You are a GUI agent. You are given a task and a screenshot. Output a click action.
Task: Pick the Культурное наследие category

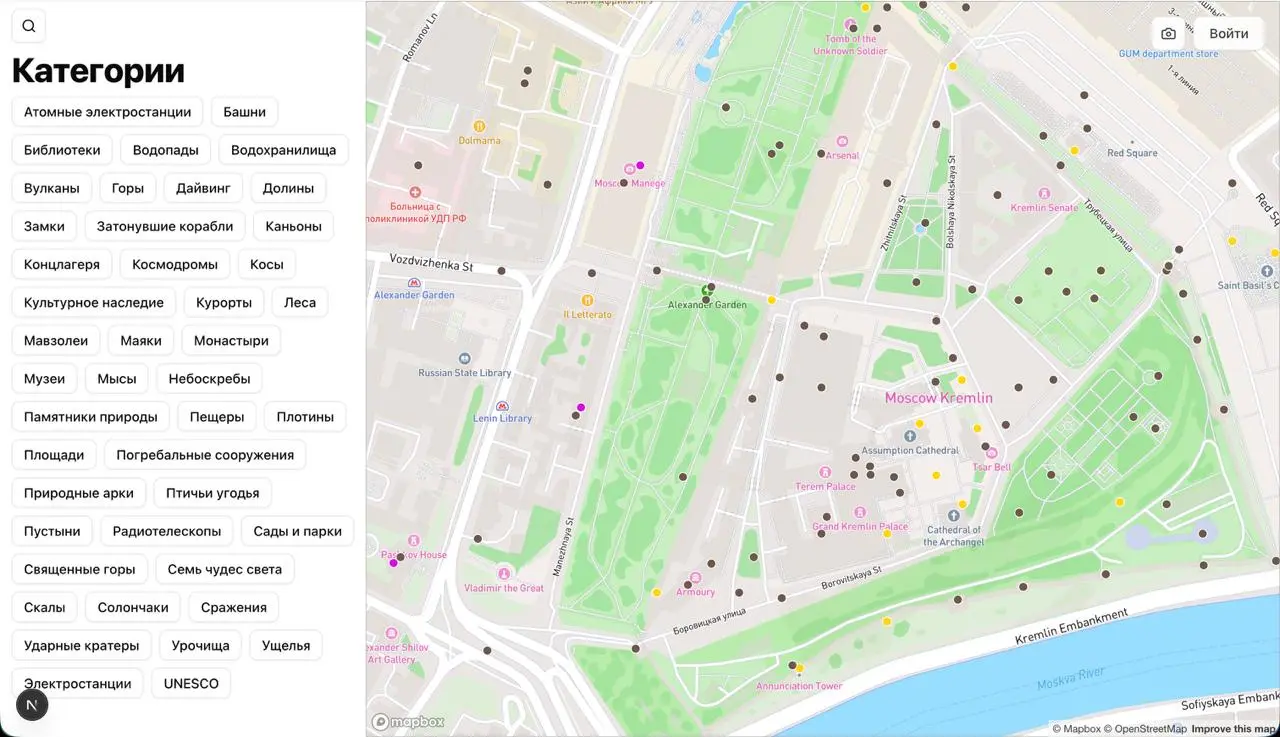94,302
